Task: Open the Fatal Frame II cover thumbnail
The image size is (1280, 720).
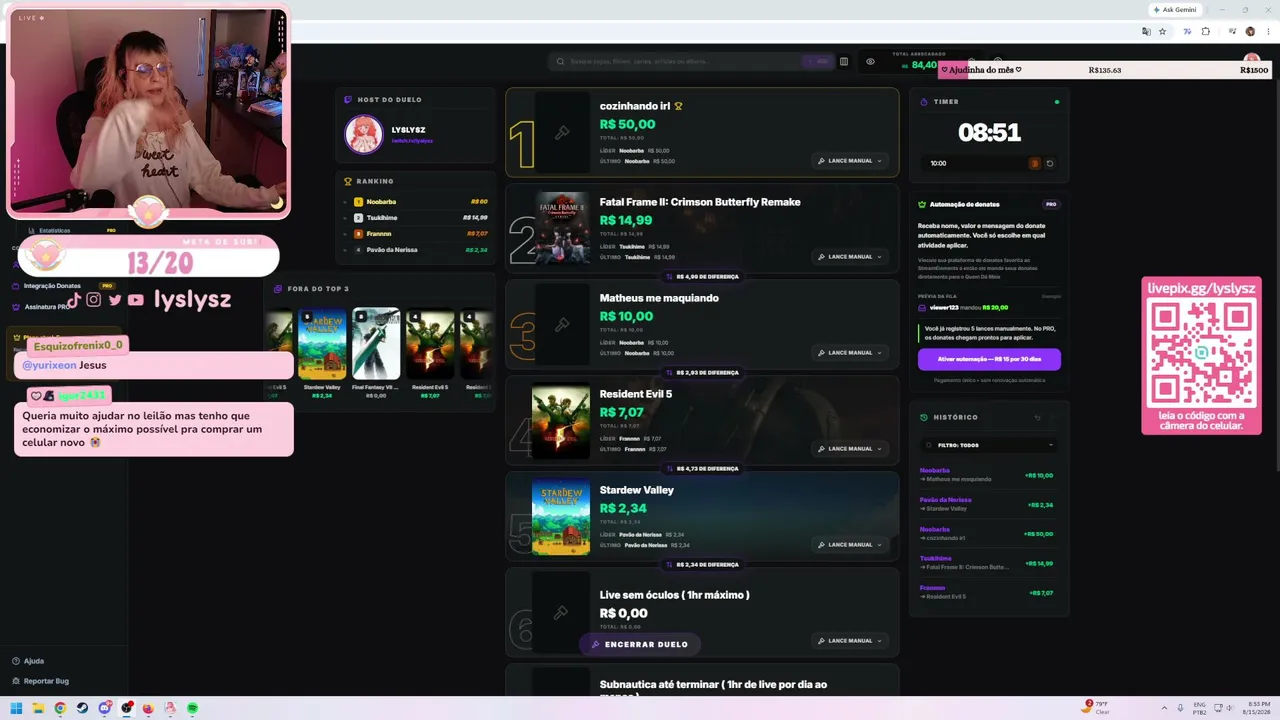Action: click(561, 228)
